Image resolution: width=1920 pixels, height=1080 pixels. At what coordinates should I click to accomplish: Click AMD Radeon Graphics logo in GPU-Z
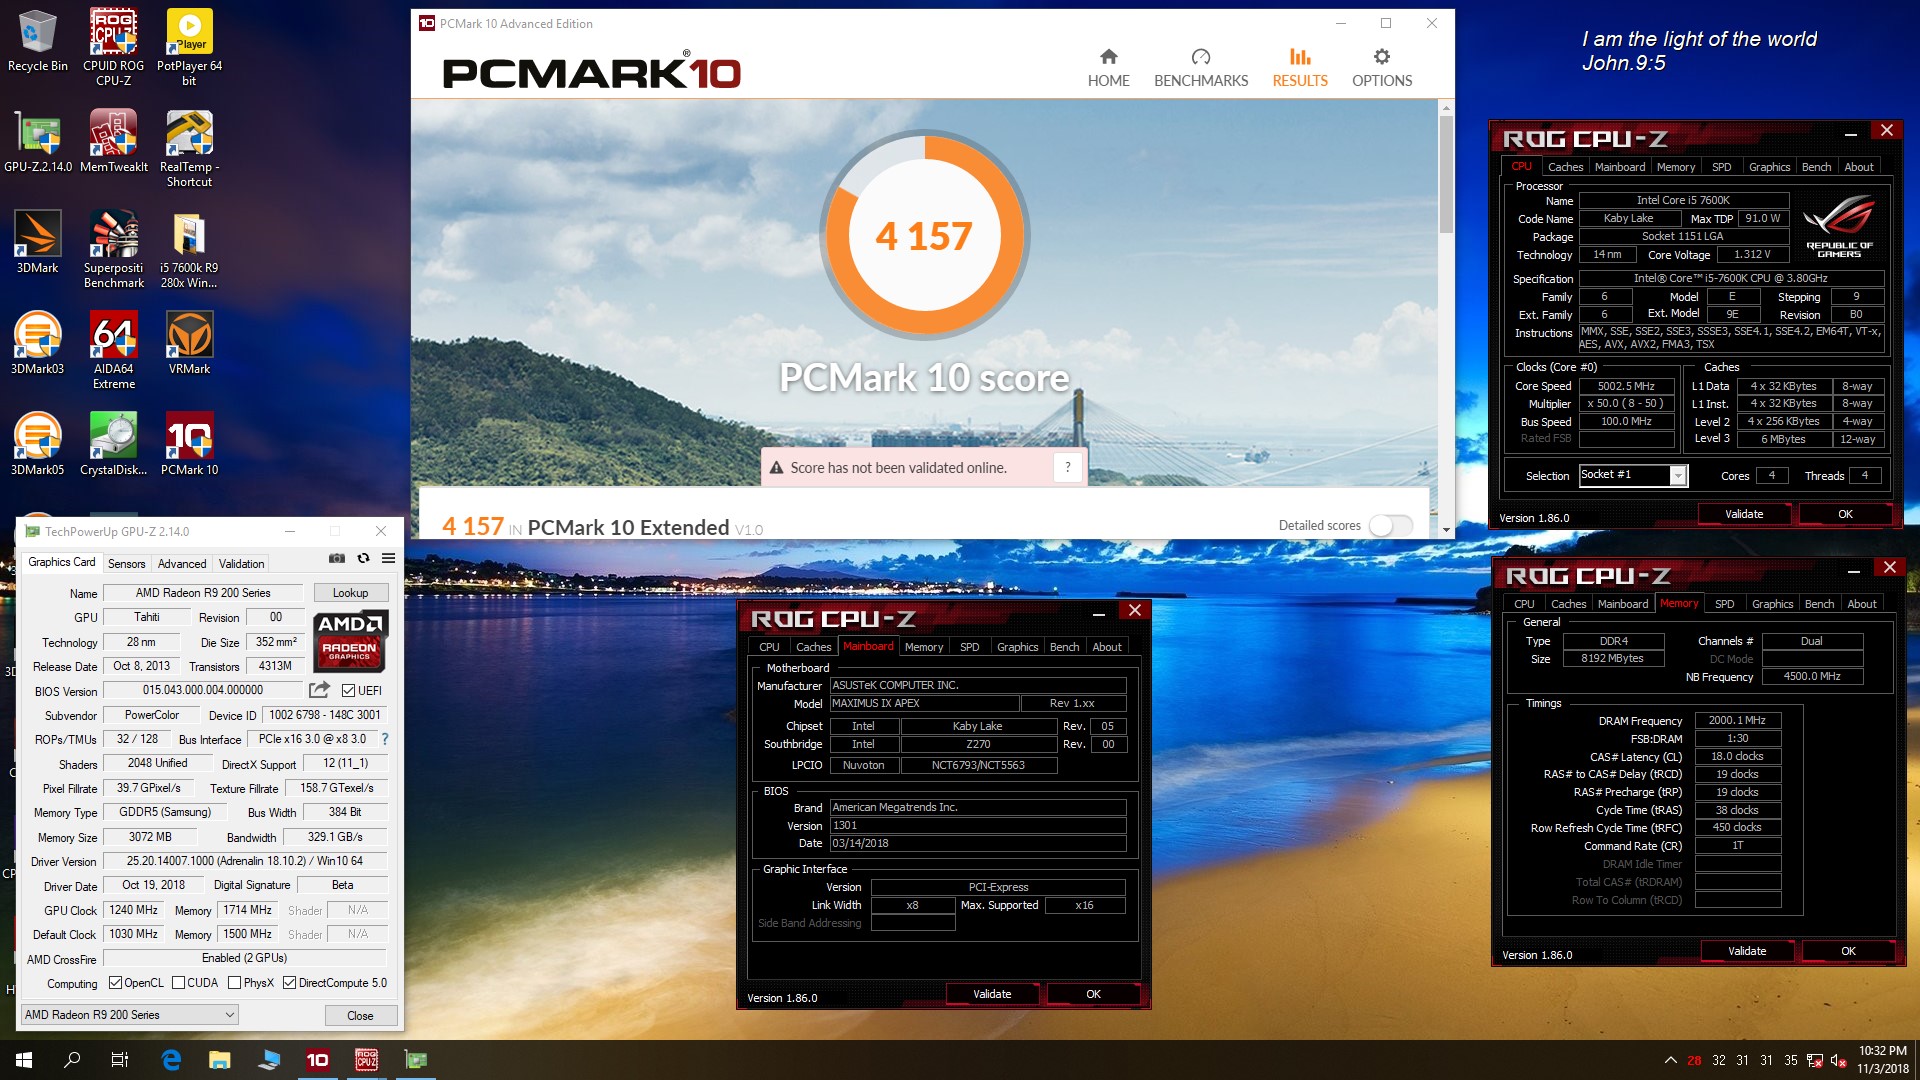point(349,640)
